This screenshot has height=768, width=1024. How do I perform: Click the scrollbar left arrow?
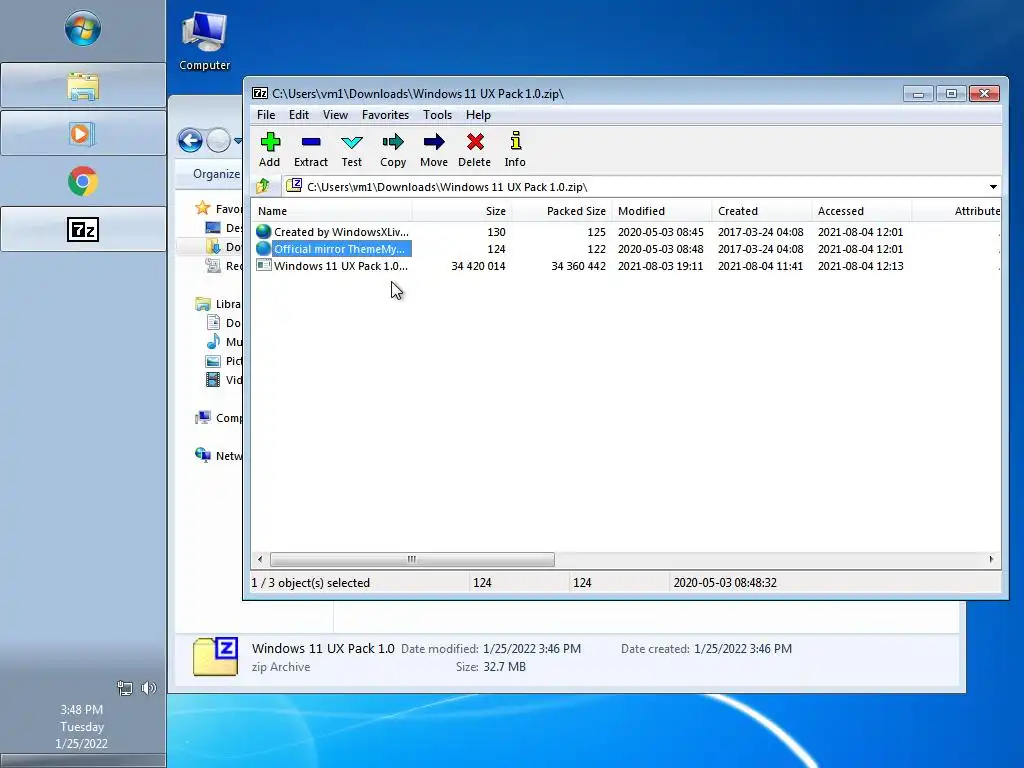pyautogui.click(x=260, y=559)
